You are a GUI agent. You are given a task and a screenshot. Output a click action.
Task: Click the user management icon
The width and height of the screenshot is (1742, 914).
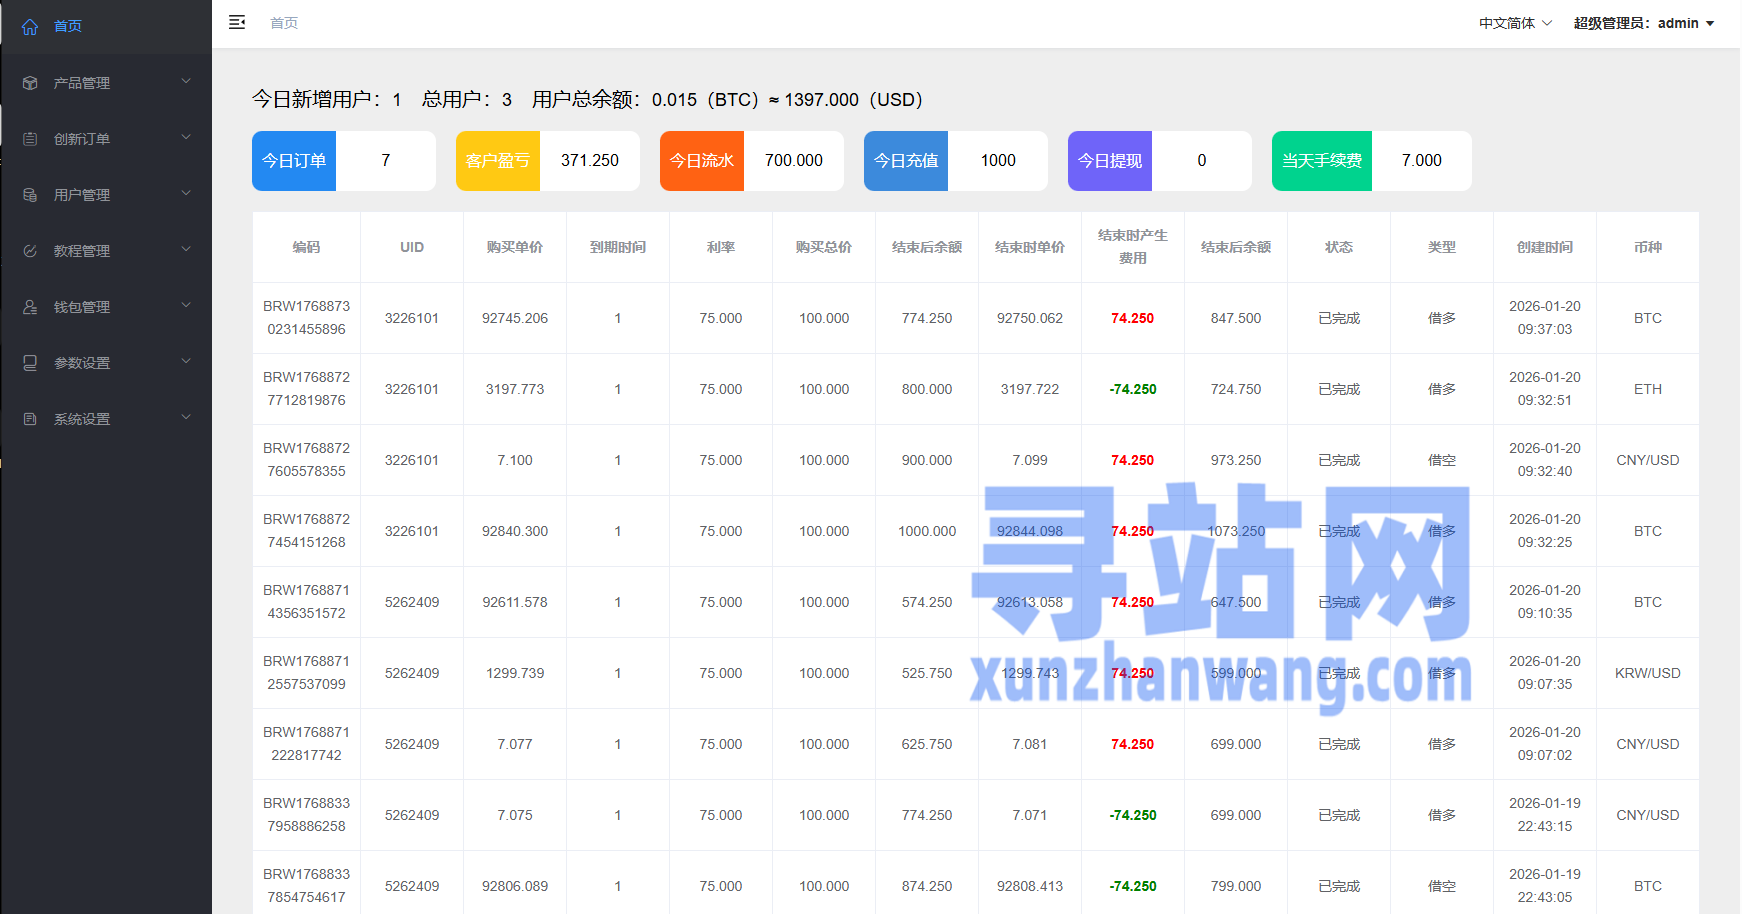point(30,195)
